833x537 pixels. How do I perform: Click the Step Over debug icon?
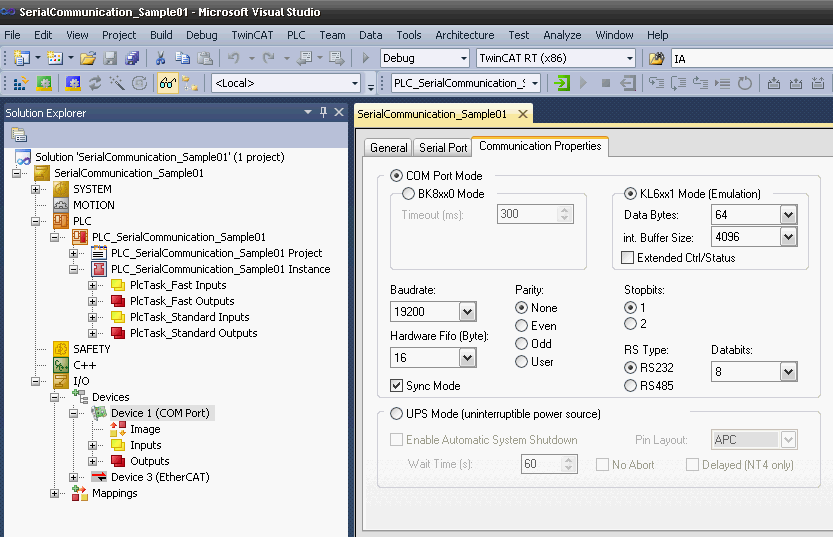tap(678, 83)
